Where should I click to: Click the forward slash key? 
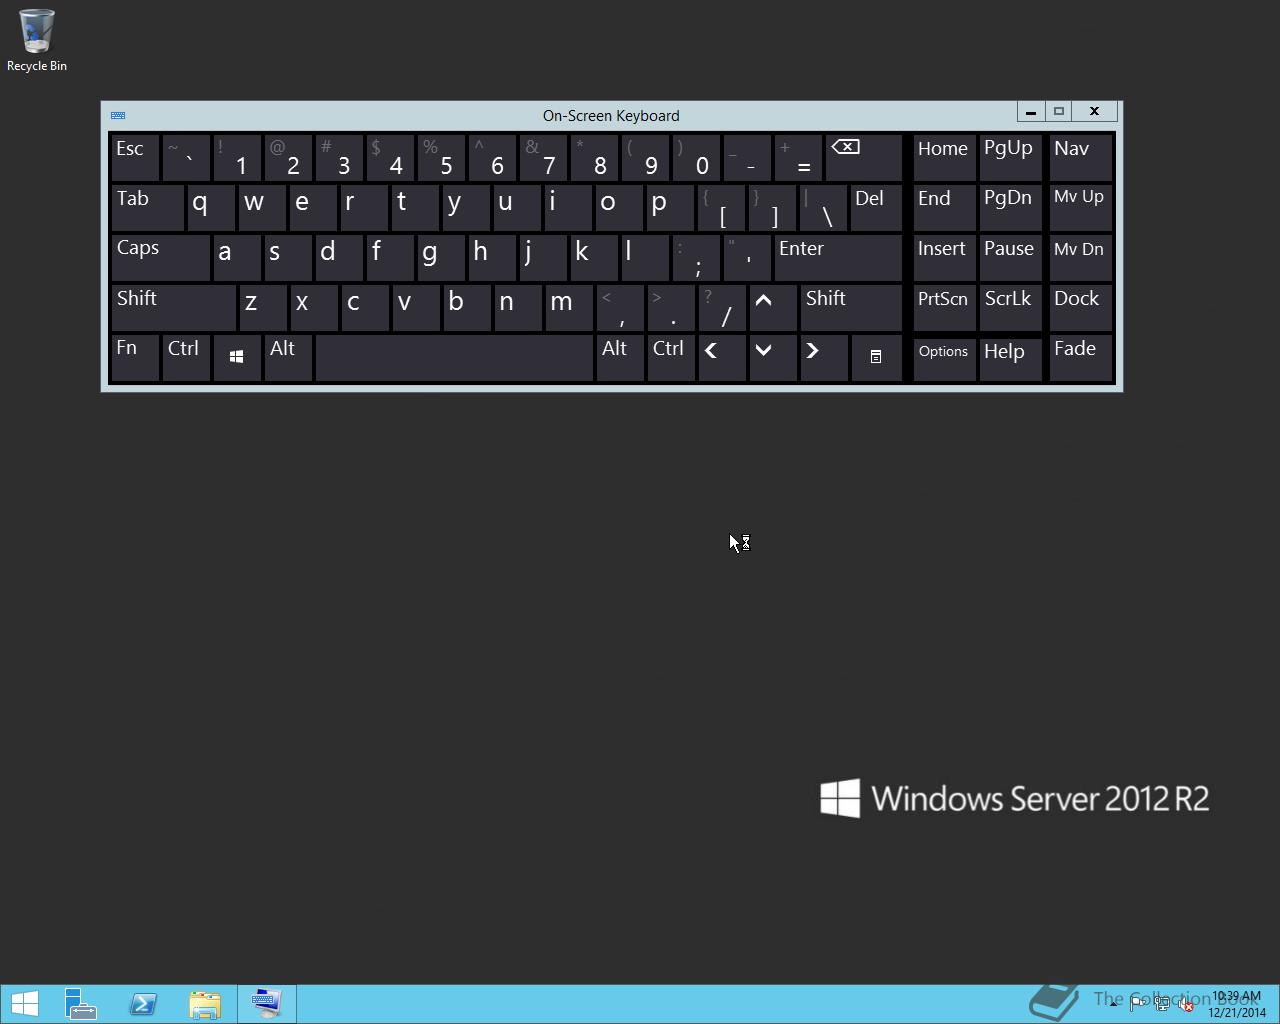pos(721,308)
